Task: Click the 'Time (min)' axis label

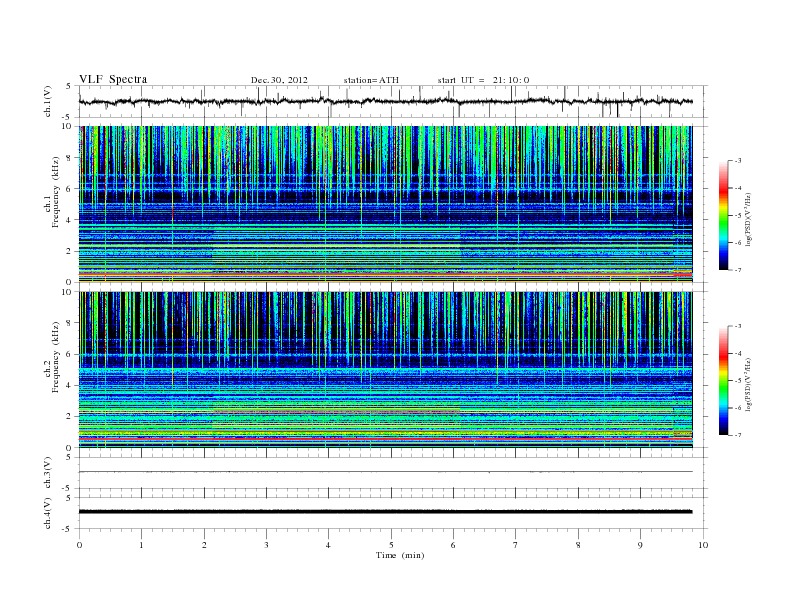Action: pos(400,555)
